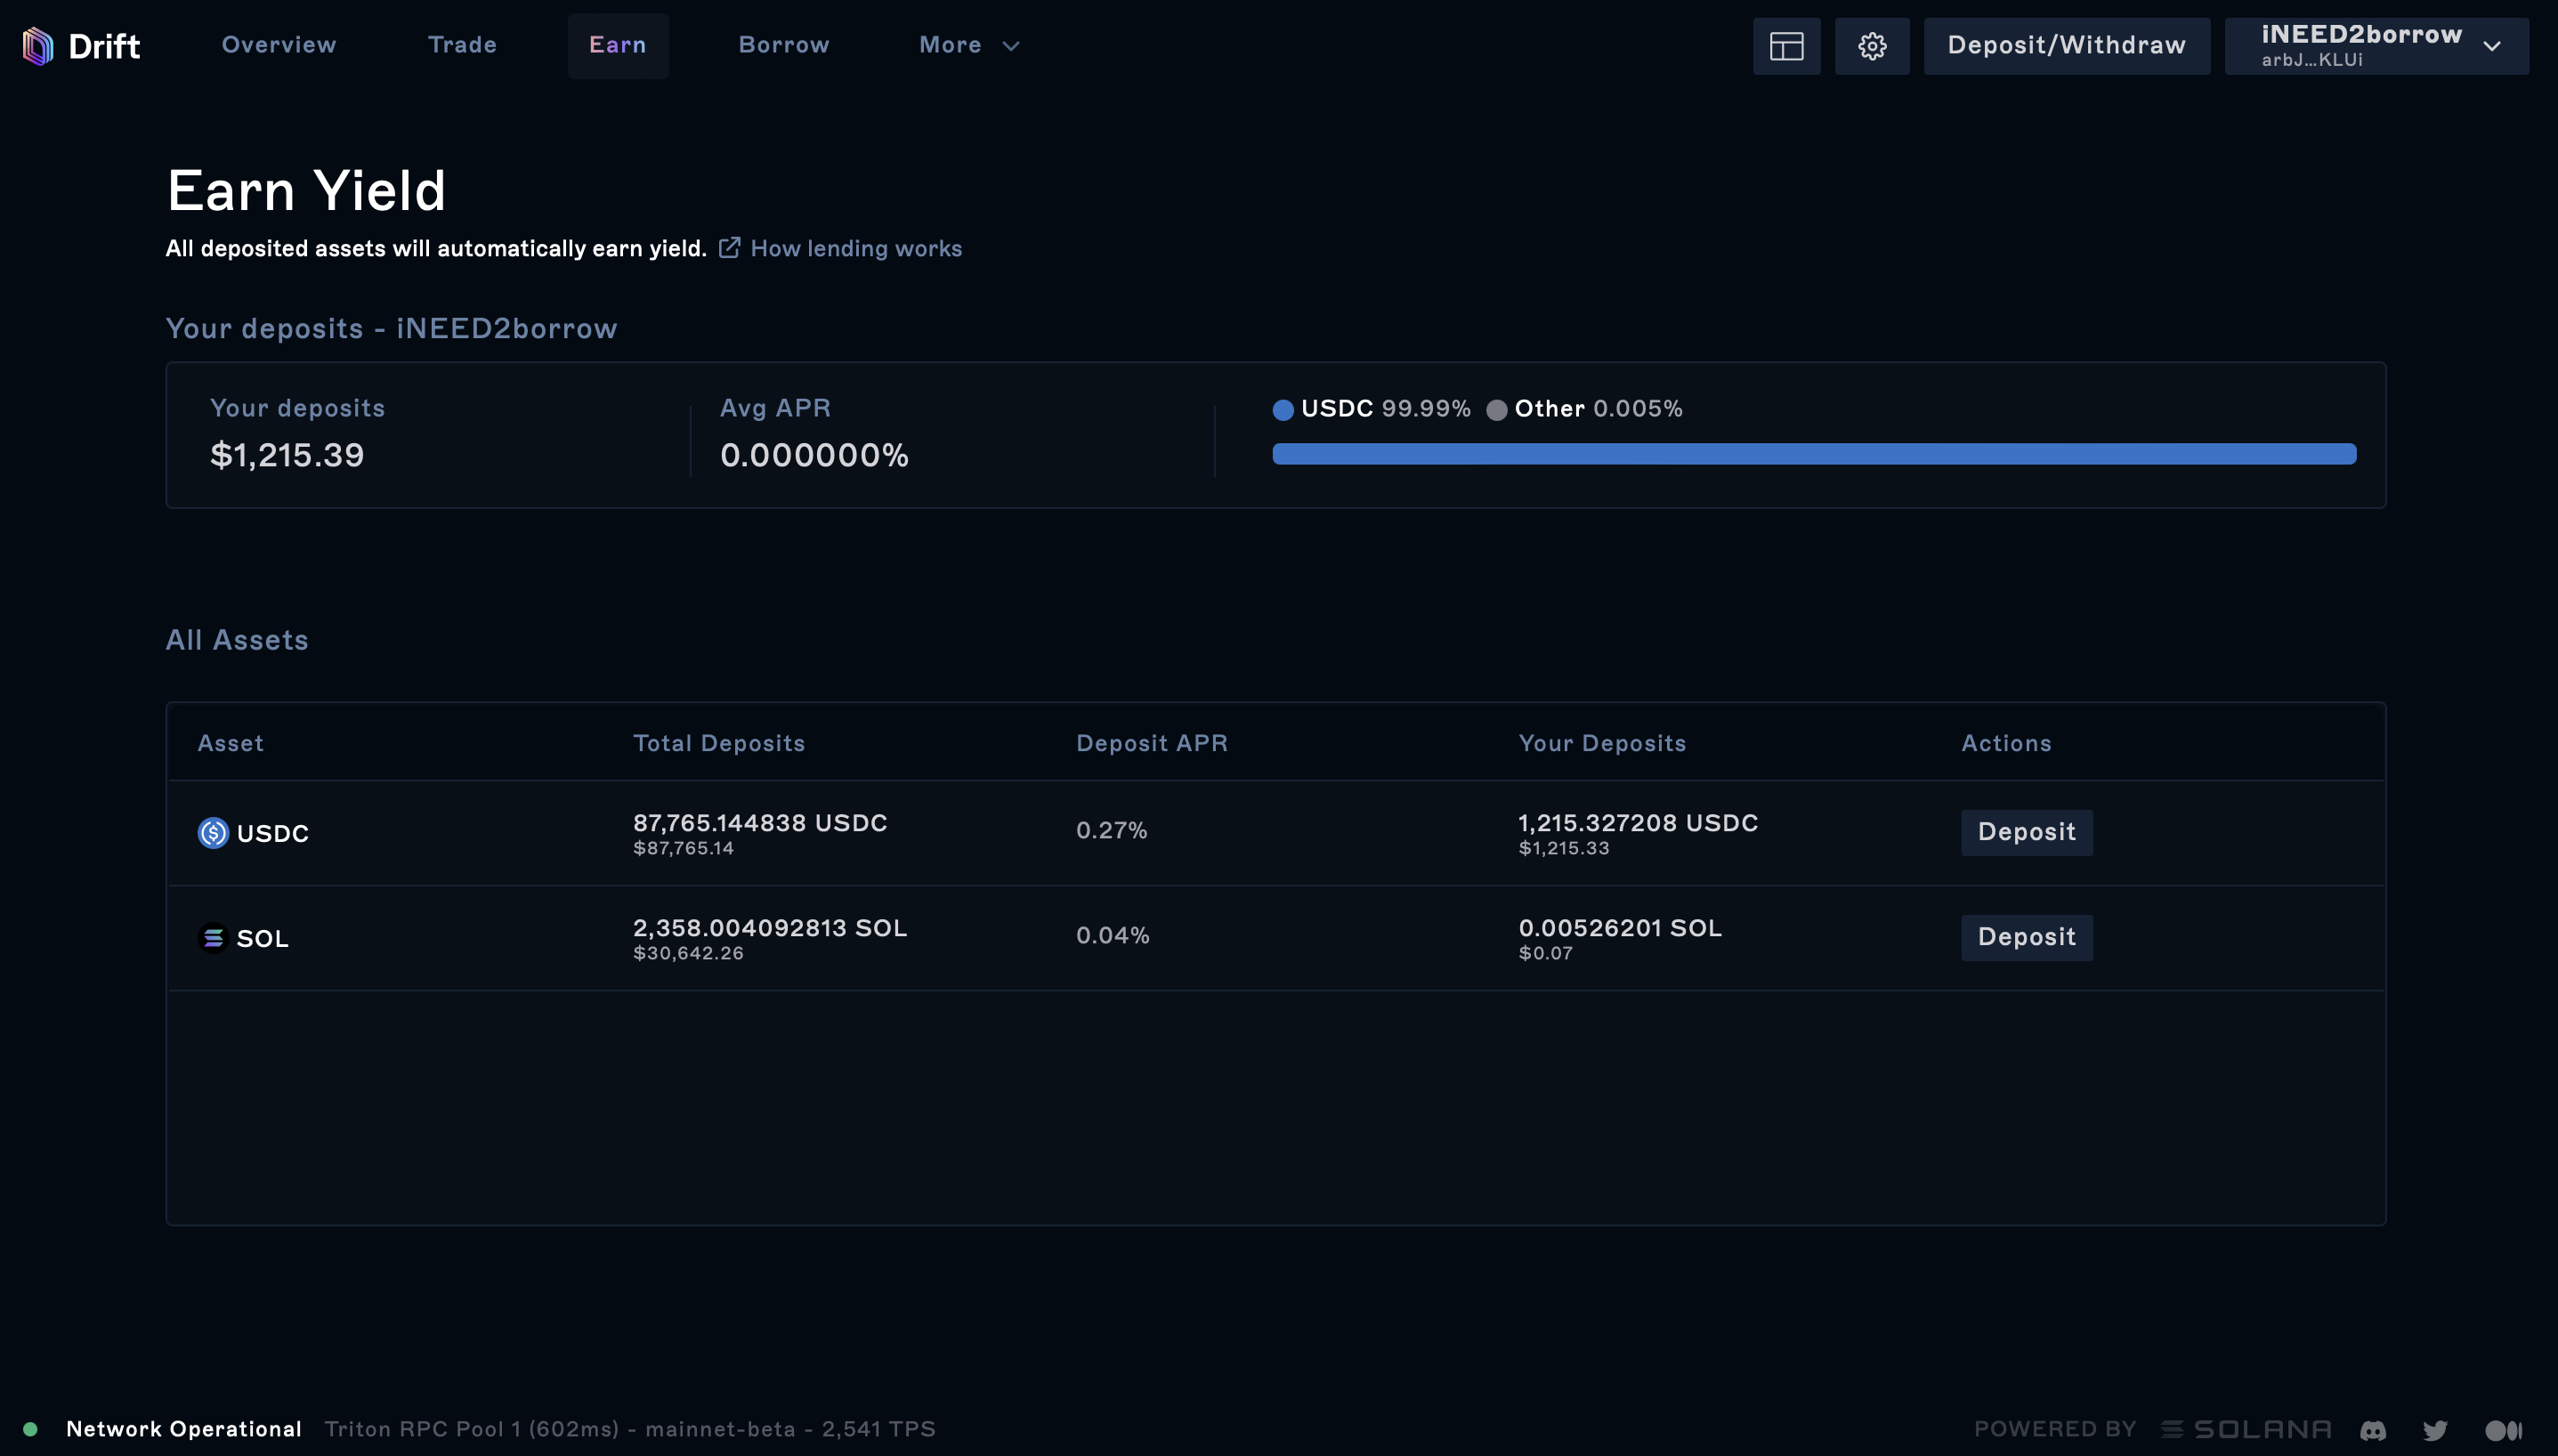Go to the Trade tab

(462, 46)
